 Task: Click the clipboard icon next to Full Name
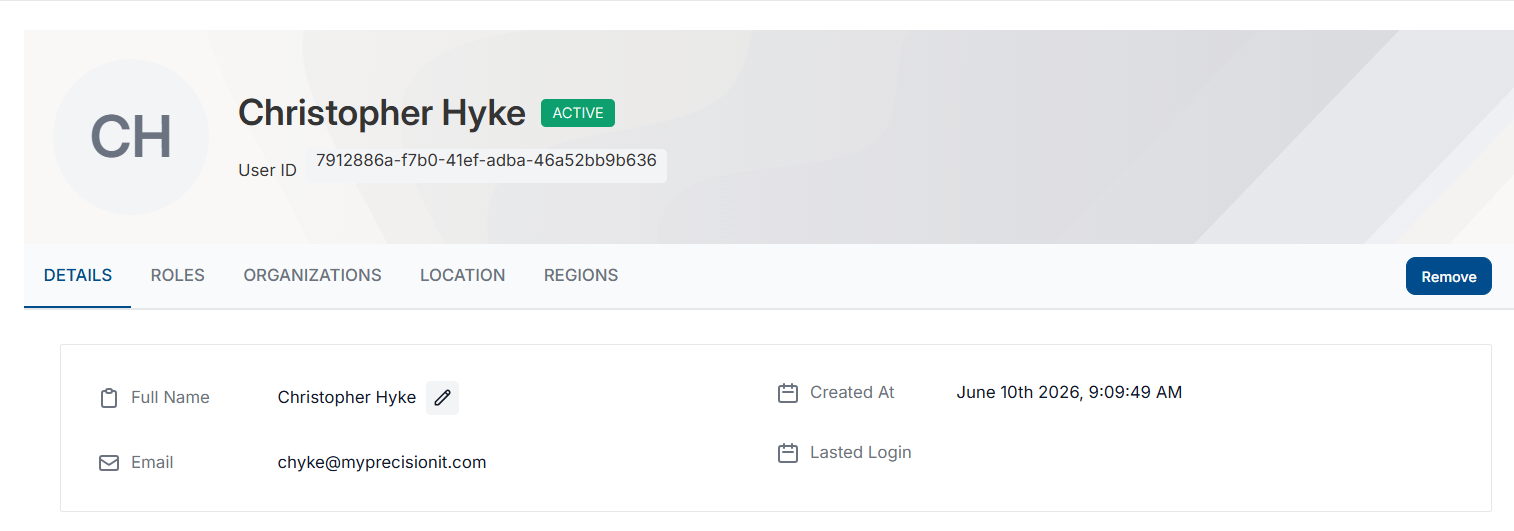point(109,398)
